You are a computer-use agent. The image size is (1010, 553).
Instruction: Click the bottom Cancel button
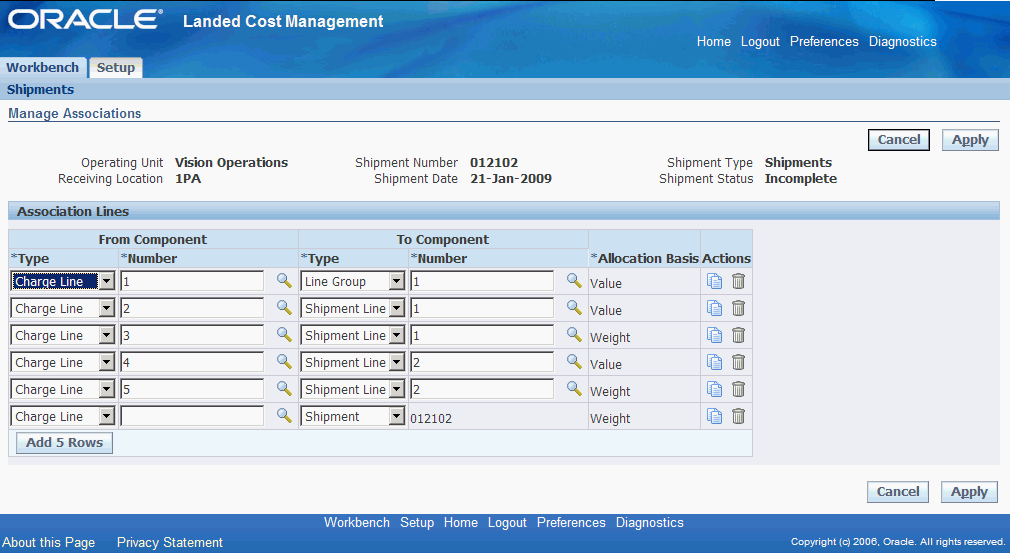pos(898,492)
